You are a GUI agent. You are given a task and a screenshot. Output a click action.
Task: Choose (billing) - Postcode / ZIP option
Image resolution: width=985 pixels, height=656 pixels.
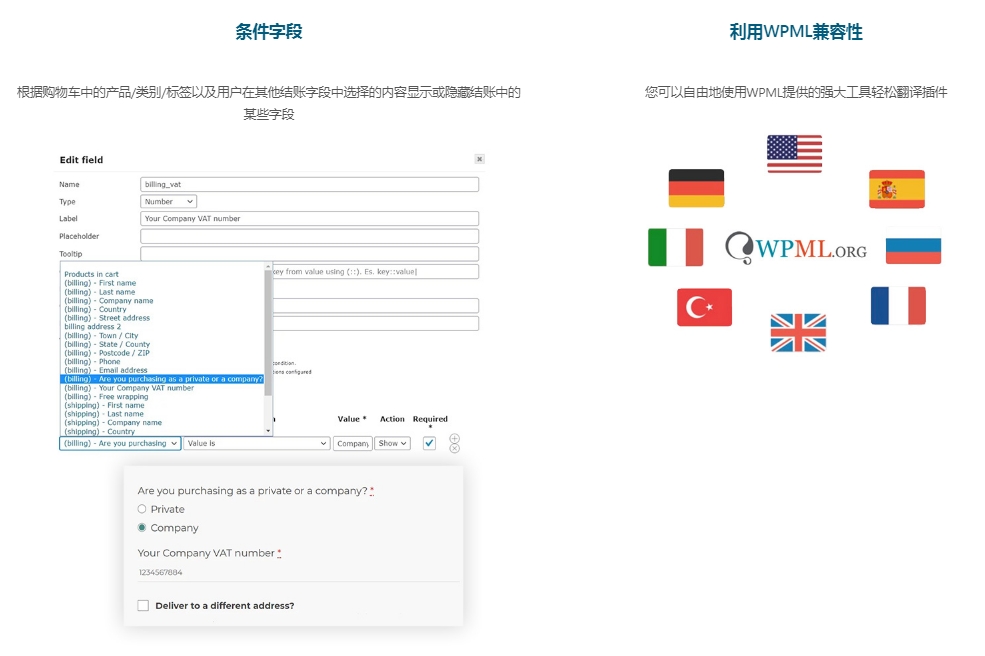pyautogui.click(x=107, y=353)
